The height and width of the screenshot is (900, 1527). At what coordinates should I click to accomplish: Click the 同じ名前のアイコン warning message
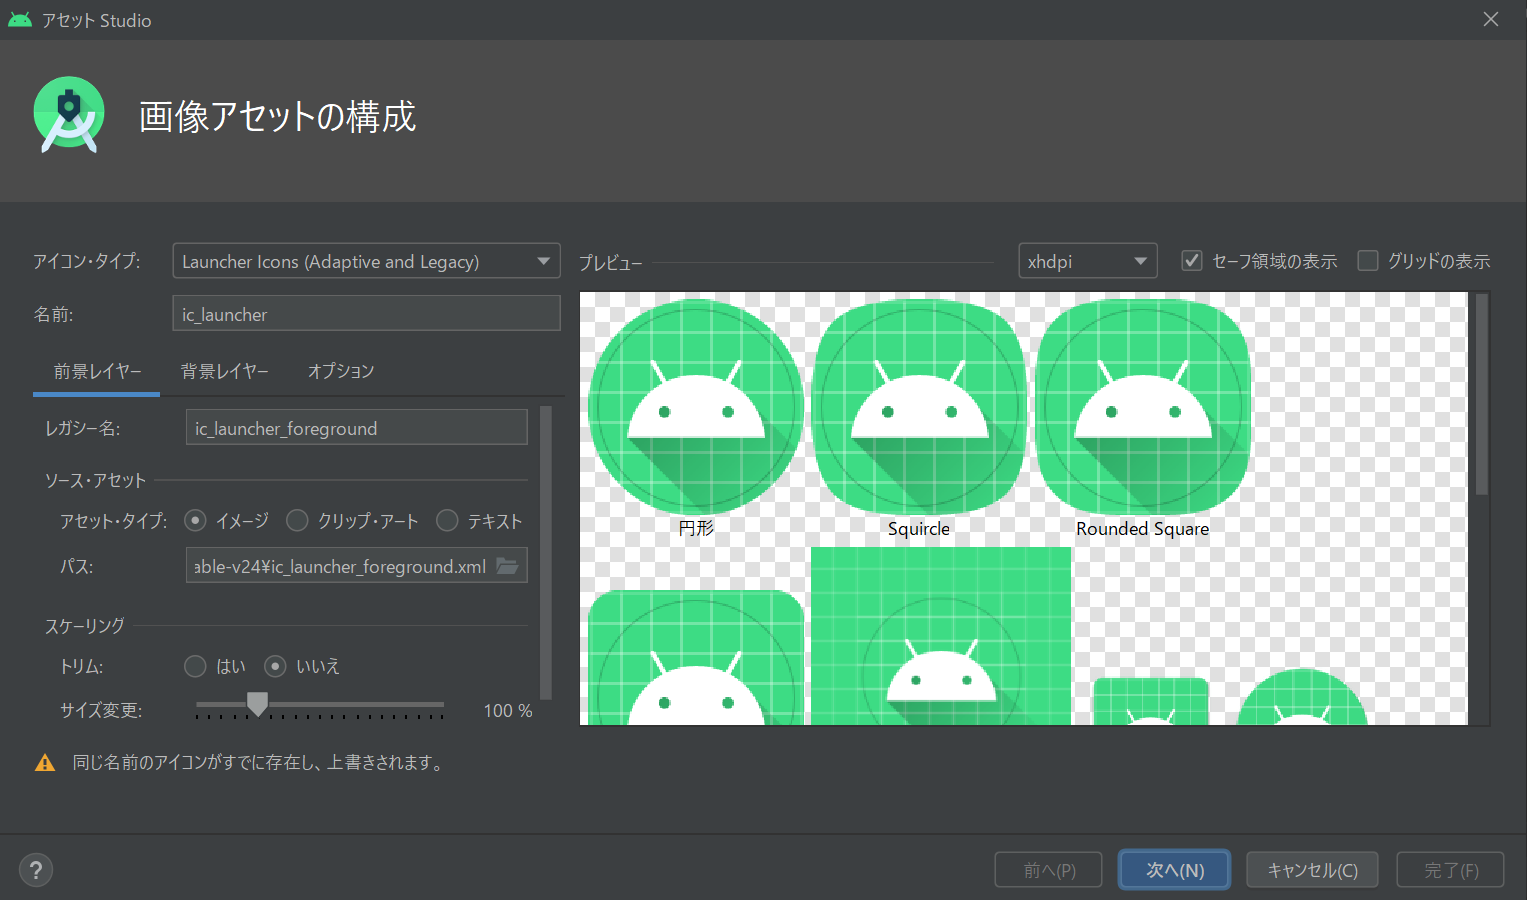point(258,763)
